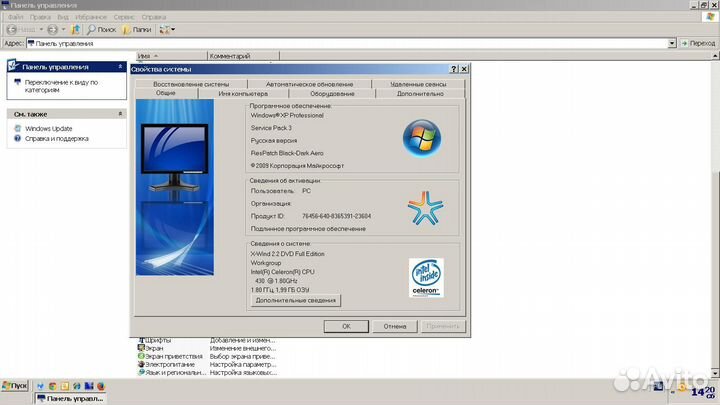The height and width of the screenshot is (405, 720).
Task: Select the Экран list item
Action: pyautogui.click(x=151, y=348)
